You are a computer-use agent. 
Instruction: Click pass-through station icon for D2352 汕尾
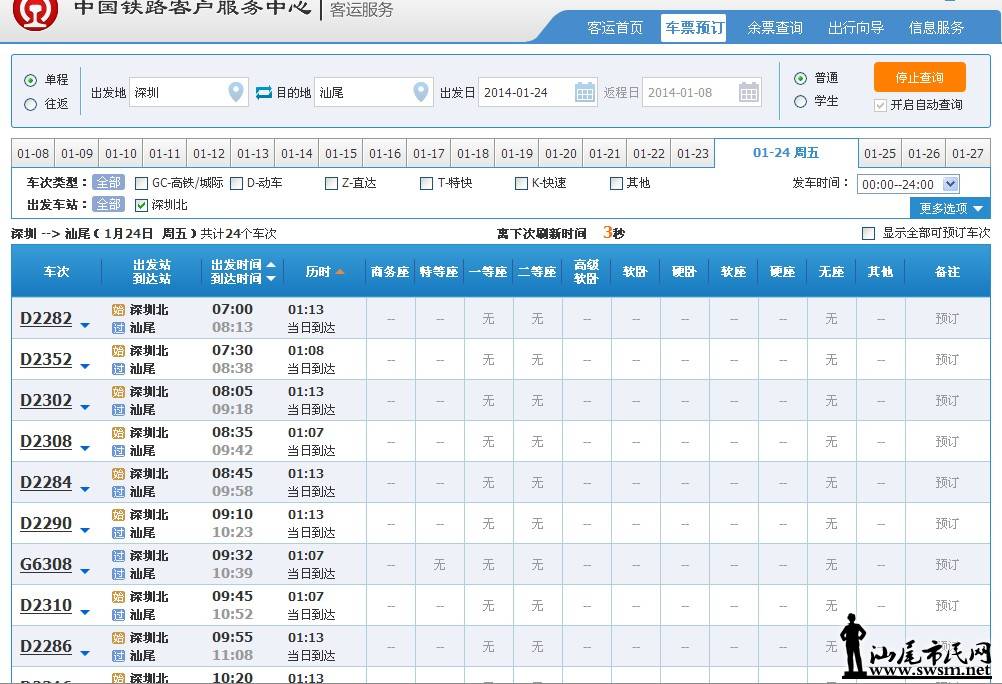tap(118, 369)
